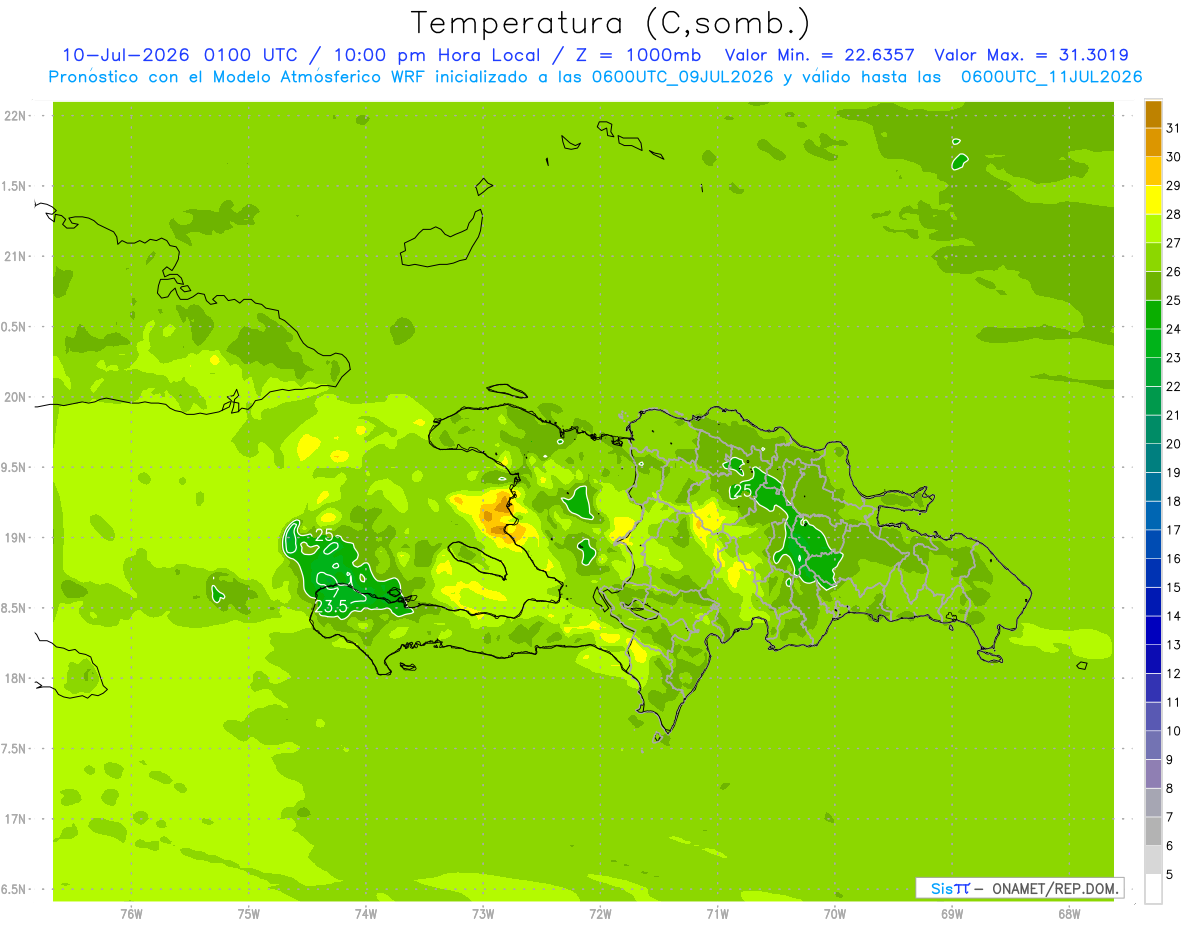Pick the legend swatch between 12 and 13

pyautogui.click(x=1153, y=660)
